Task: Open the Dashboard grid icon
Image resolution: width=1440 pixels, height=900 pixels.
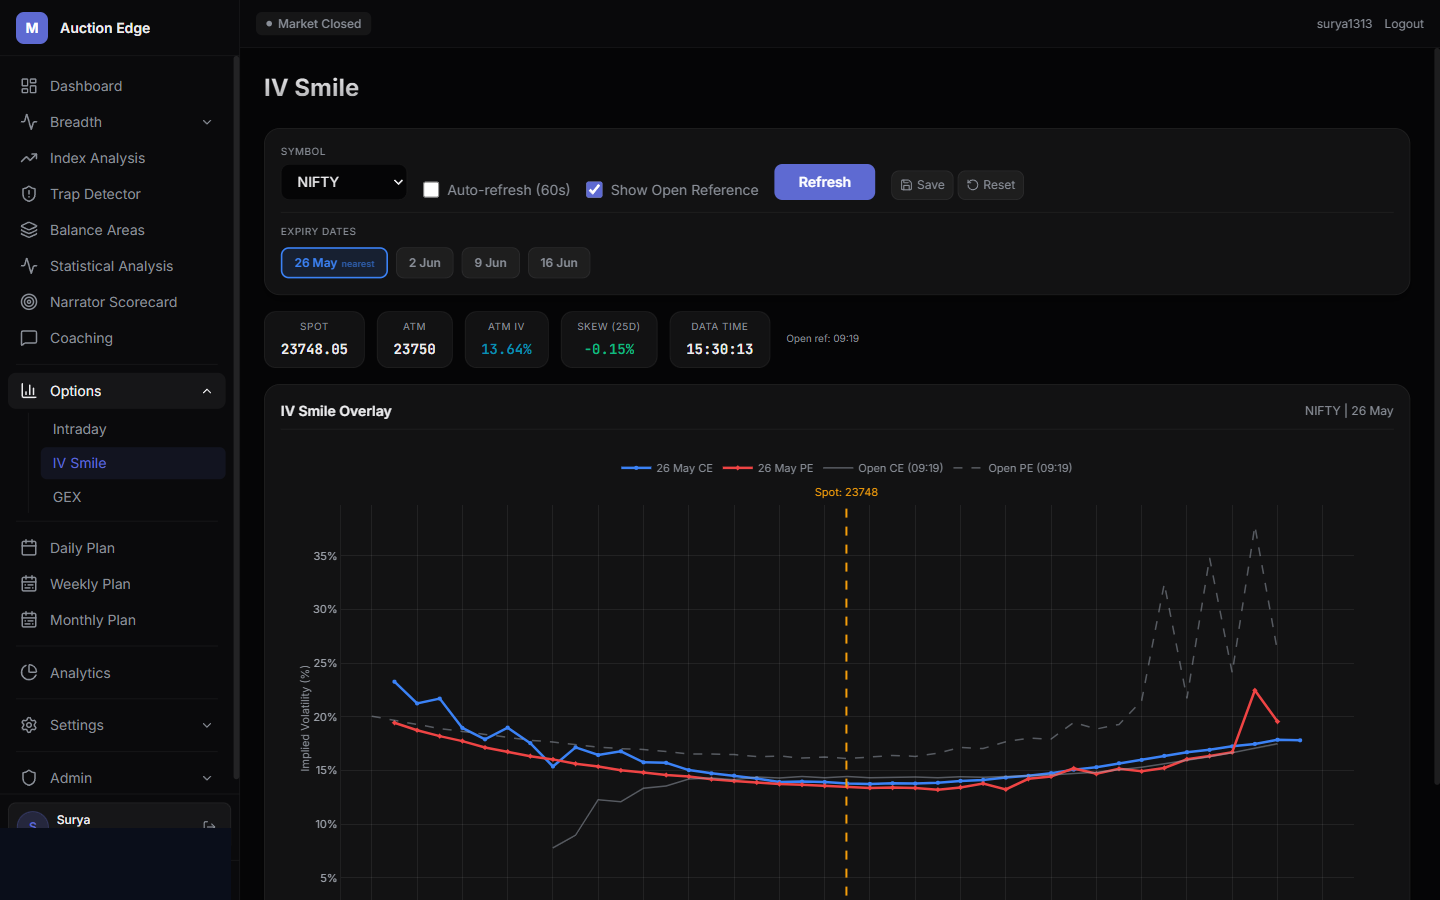Action: coord(29,86)
